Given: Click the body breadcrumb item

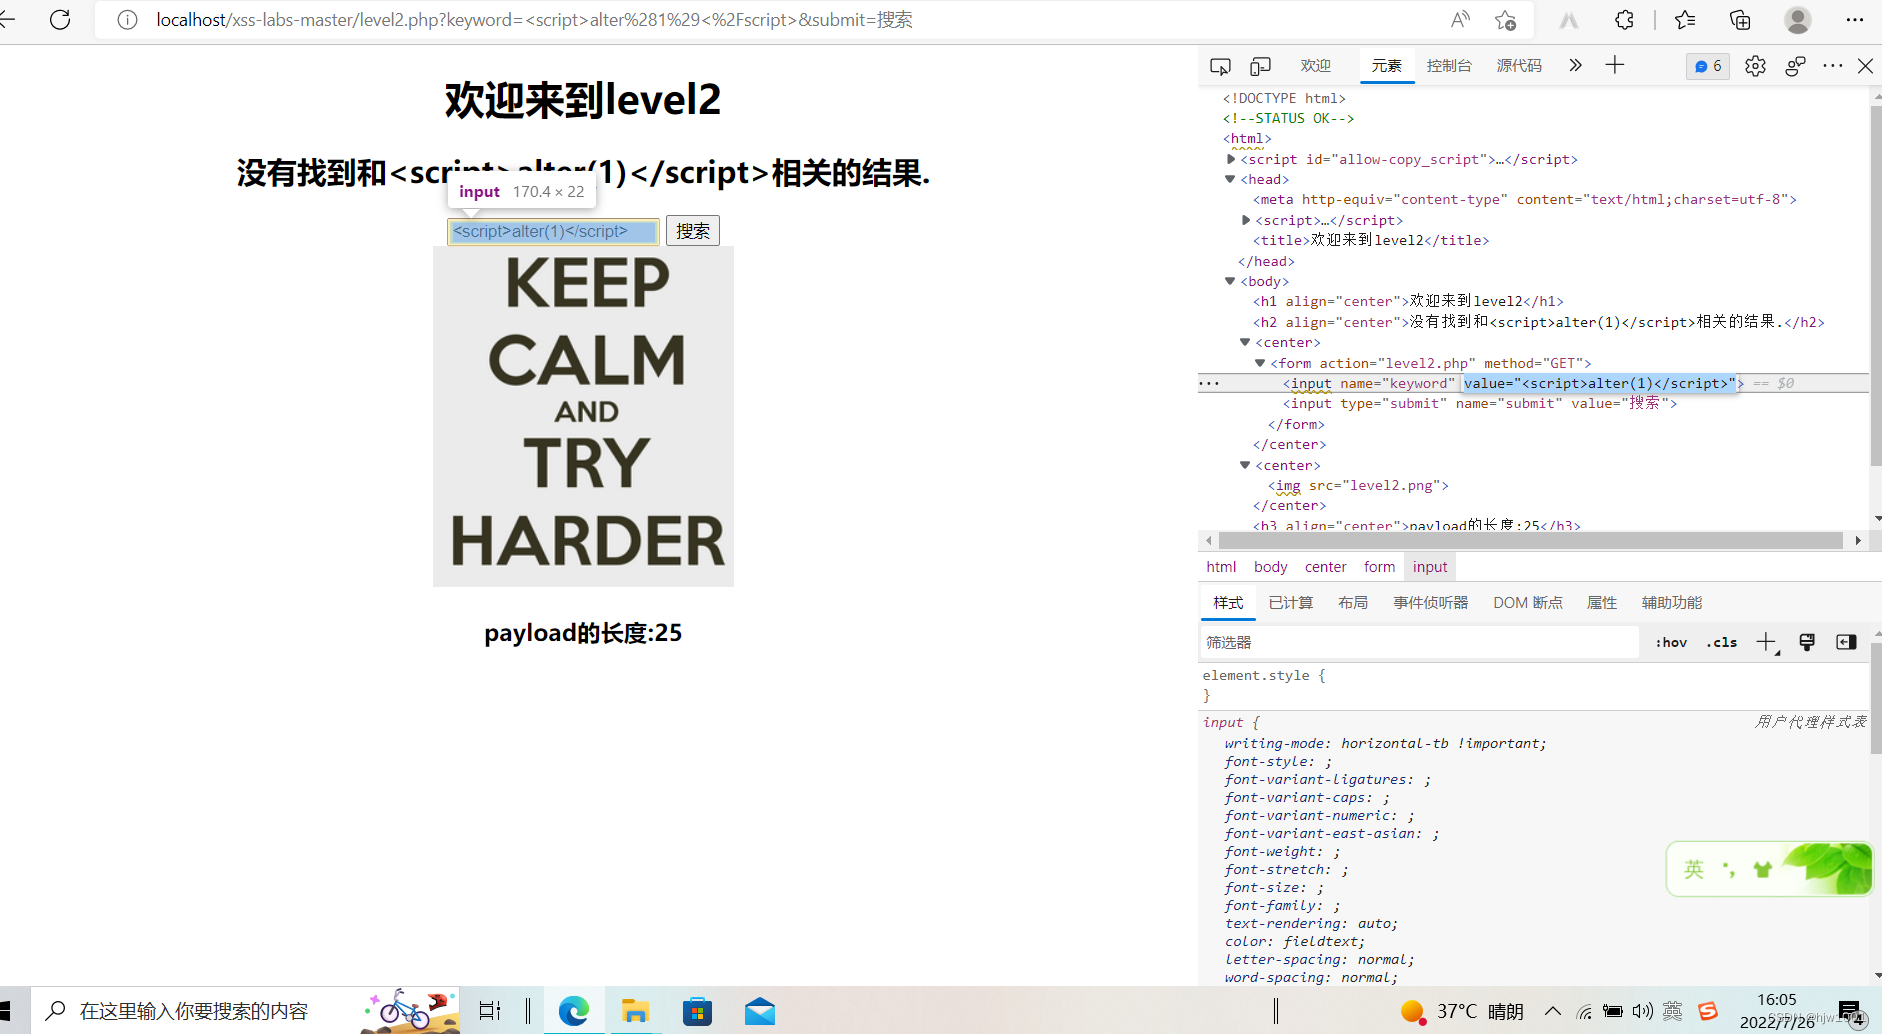Looking at the screenshot, I should 1270,567.
